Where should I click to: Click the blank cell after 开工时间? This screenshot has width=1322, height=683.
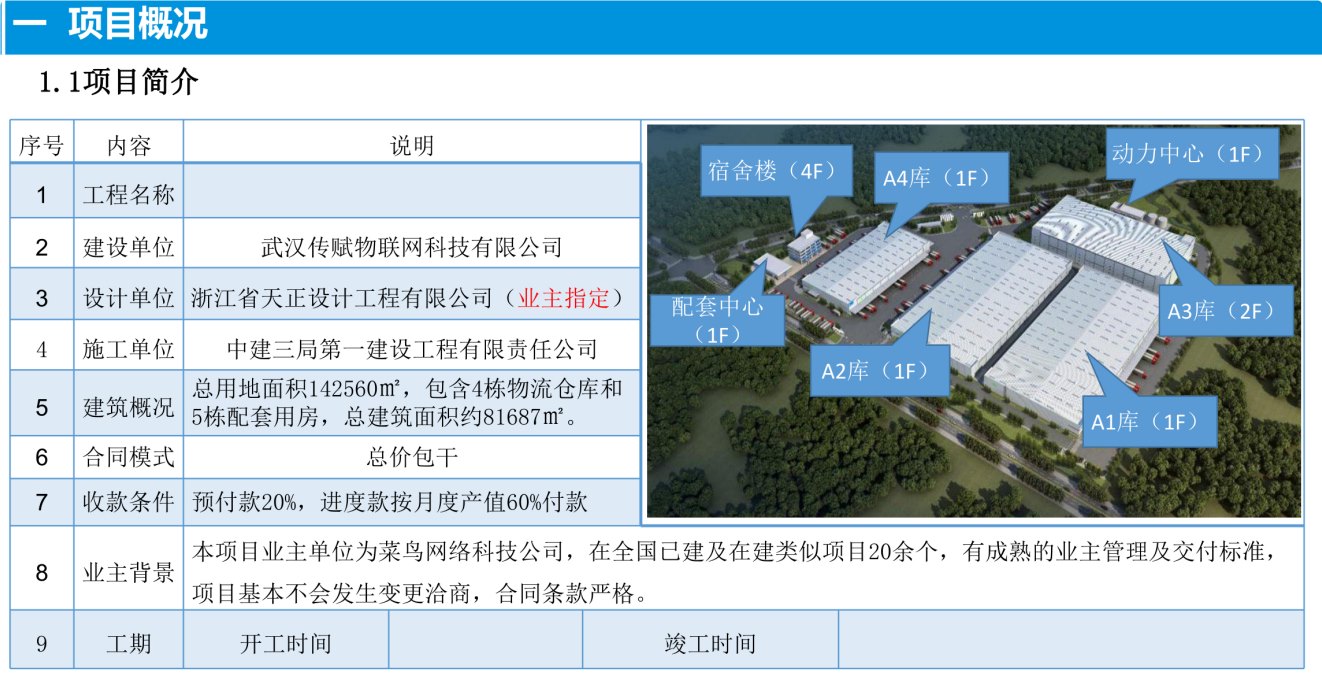(x=484, y=643)
